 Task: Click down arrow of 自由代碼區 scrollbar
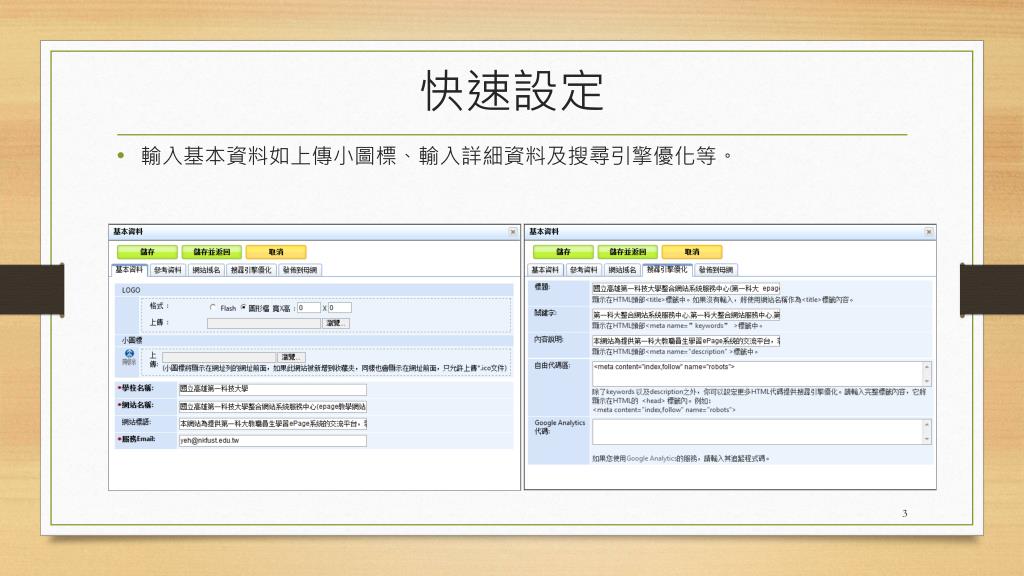pos(927,381)
